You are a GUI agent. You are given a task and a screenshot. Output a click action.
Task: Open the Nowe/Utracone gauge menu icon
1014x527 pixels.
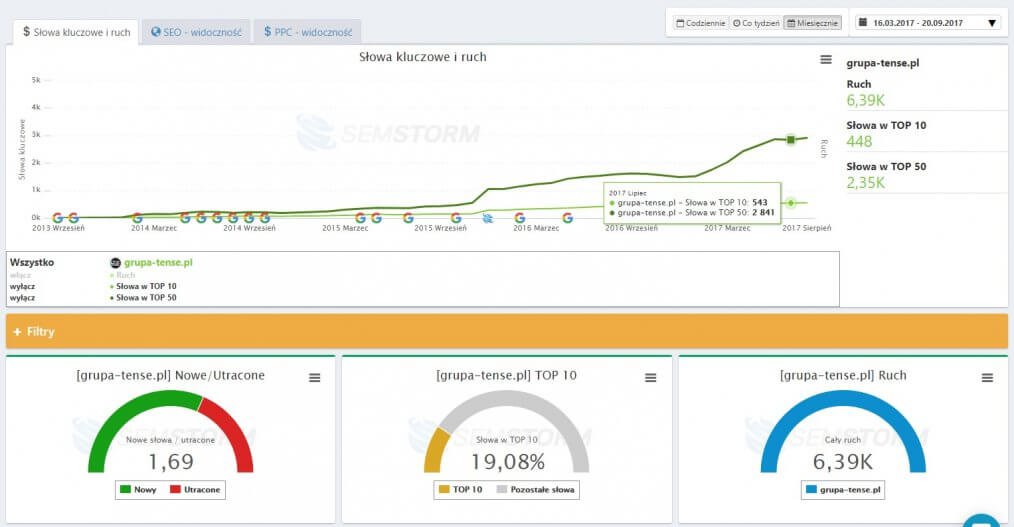(314, 378)
